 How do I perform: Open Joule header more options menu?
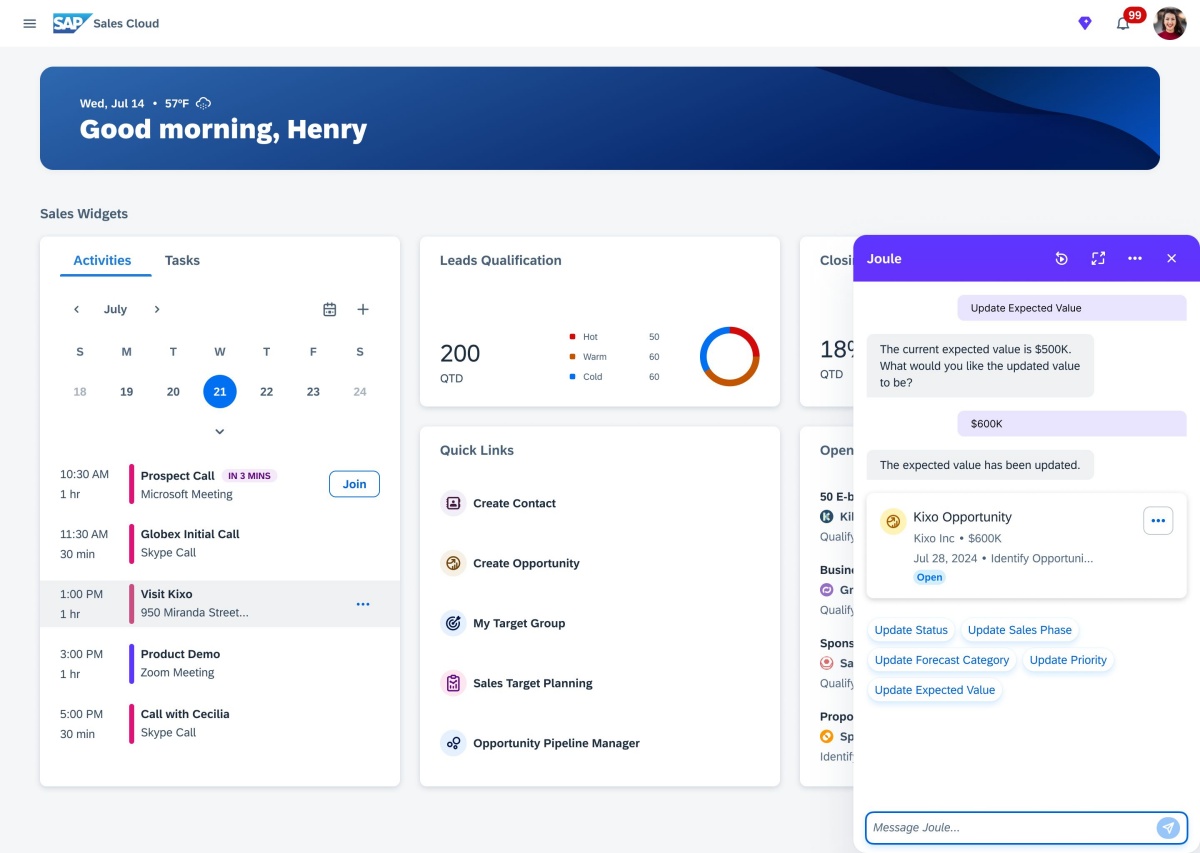[x=1135, y=259]
